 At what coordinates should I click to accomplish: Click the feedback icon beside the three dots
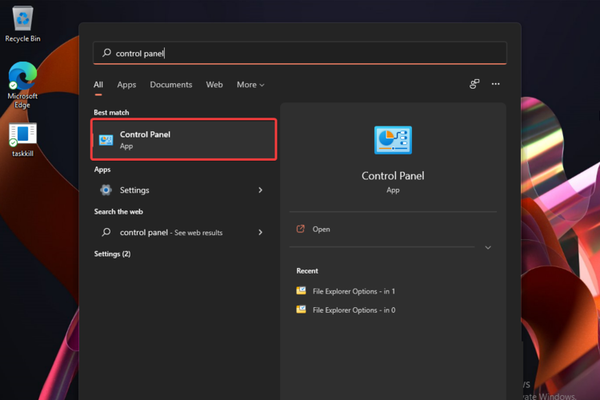click(x=474, y=85)
